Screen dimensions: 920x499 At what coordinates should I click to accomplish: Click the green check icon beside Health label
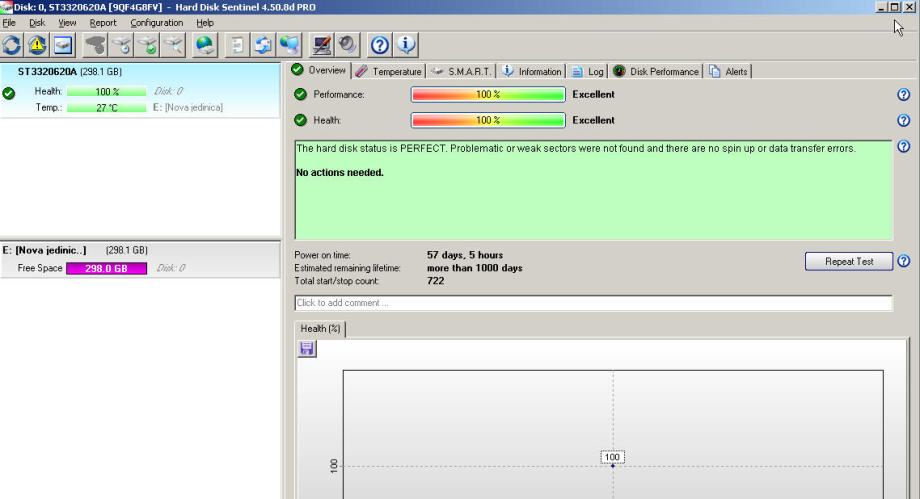click(x=300, y=120)
